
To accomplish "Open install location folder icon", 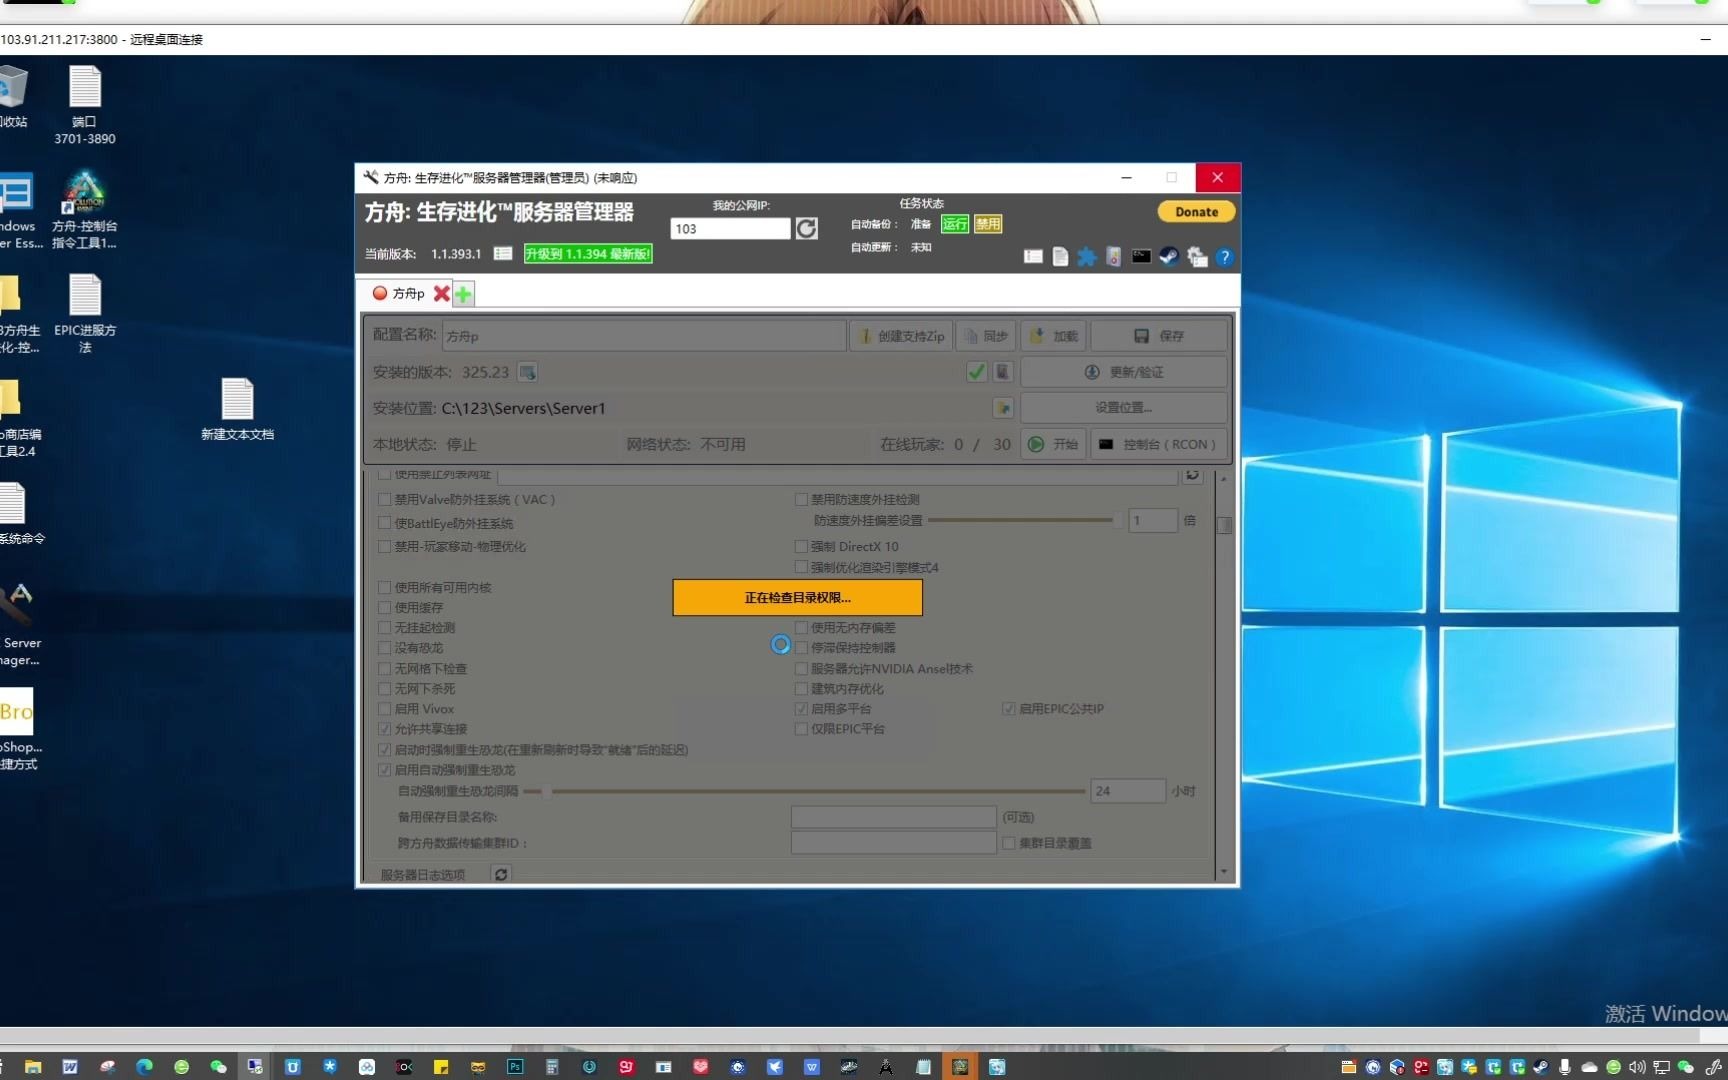I will pyautogui.click(x=1002, y=408).
